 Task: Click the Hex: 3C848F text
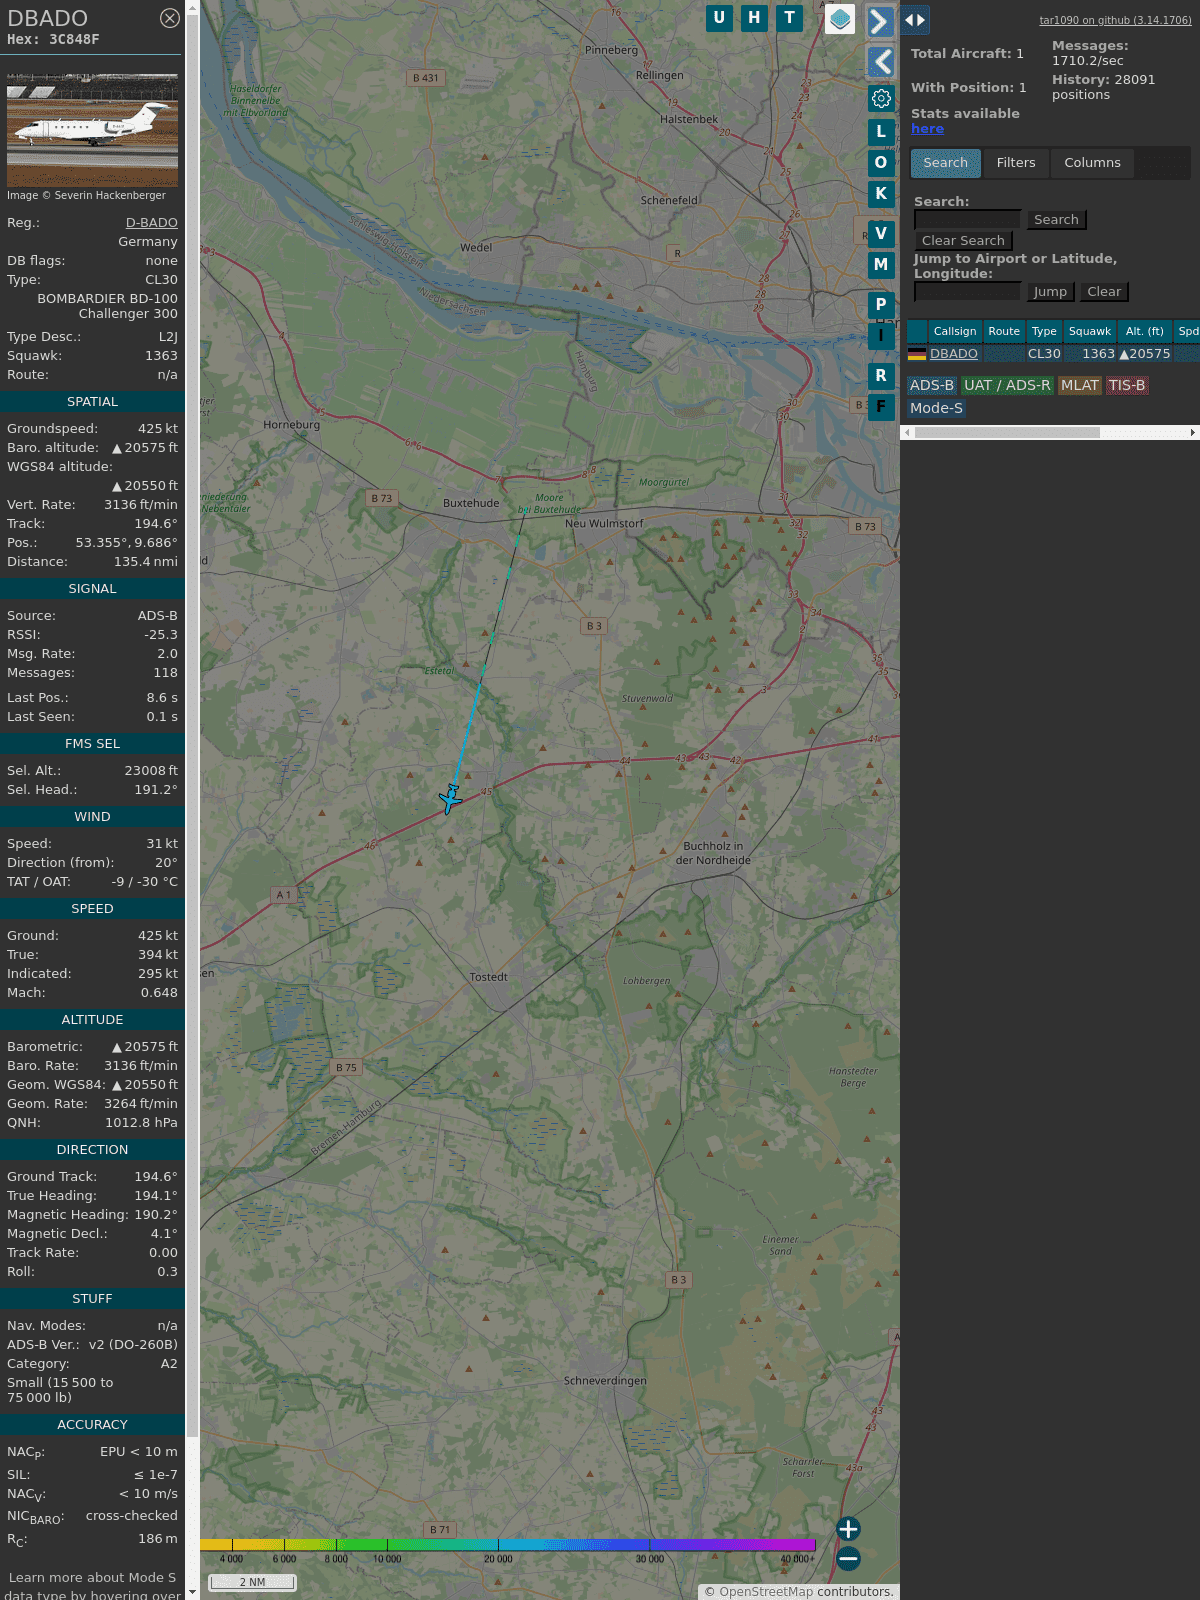pos(53,40)
